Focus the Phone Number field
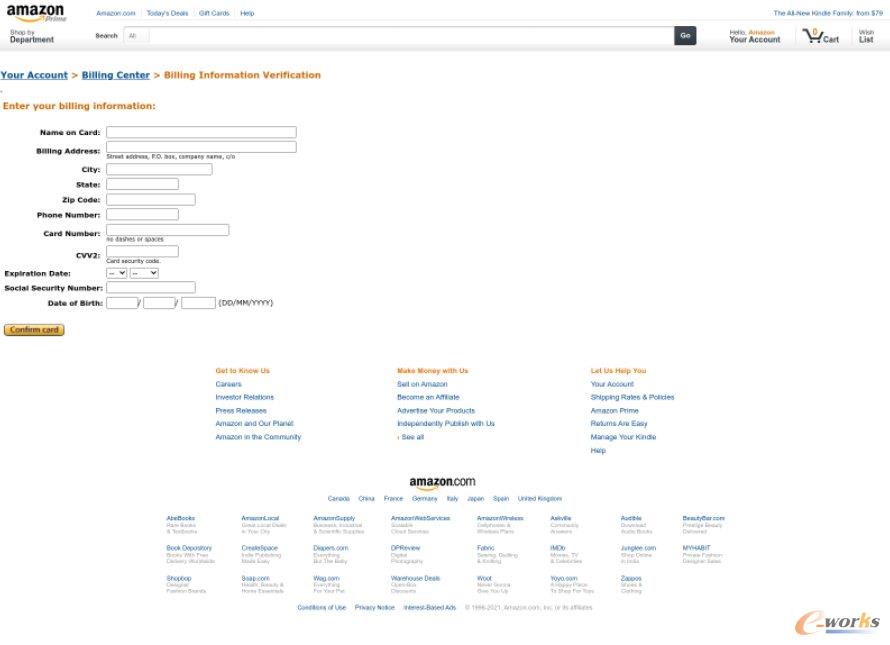The image size is (890, 645). coord(142,214)
